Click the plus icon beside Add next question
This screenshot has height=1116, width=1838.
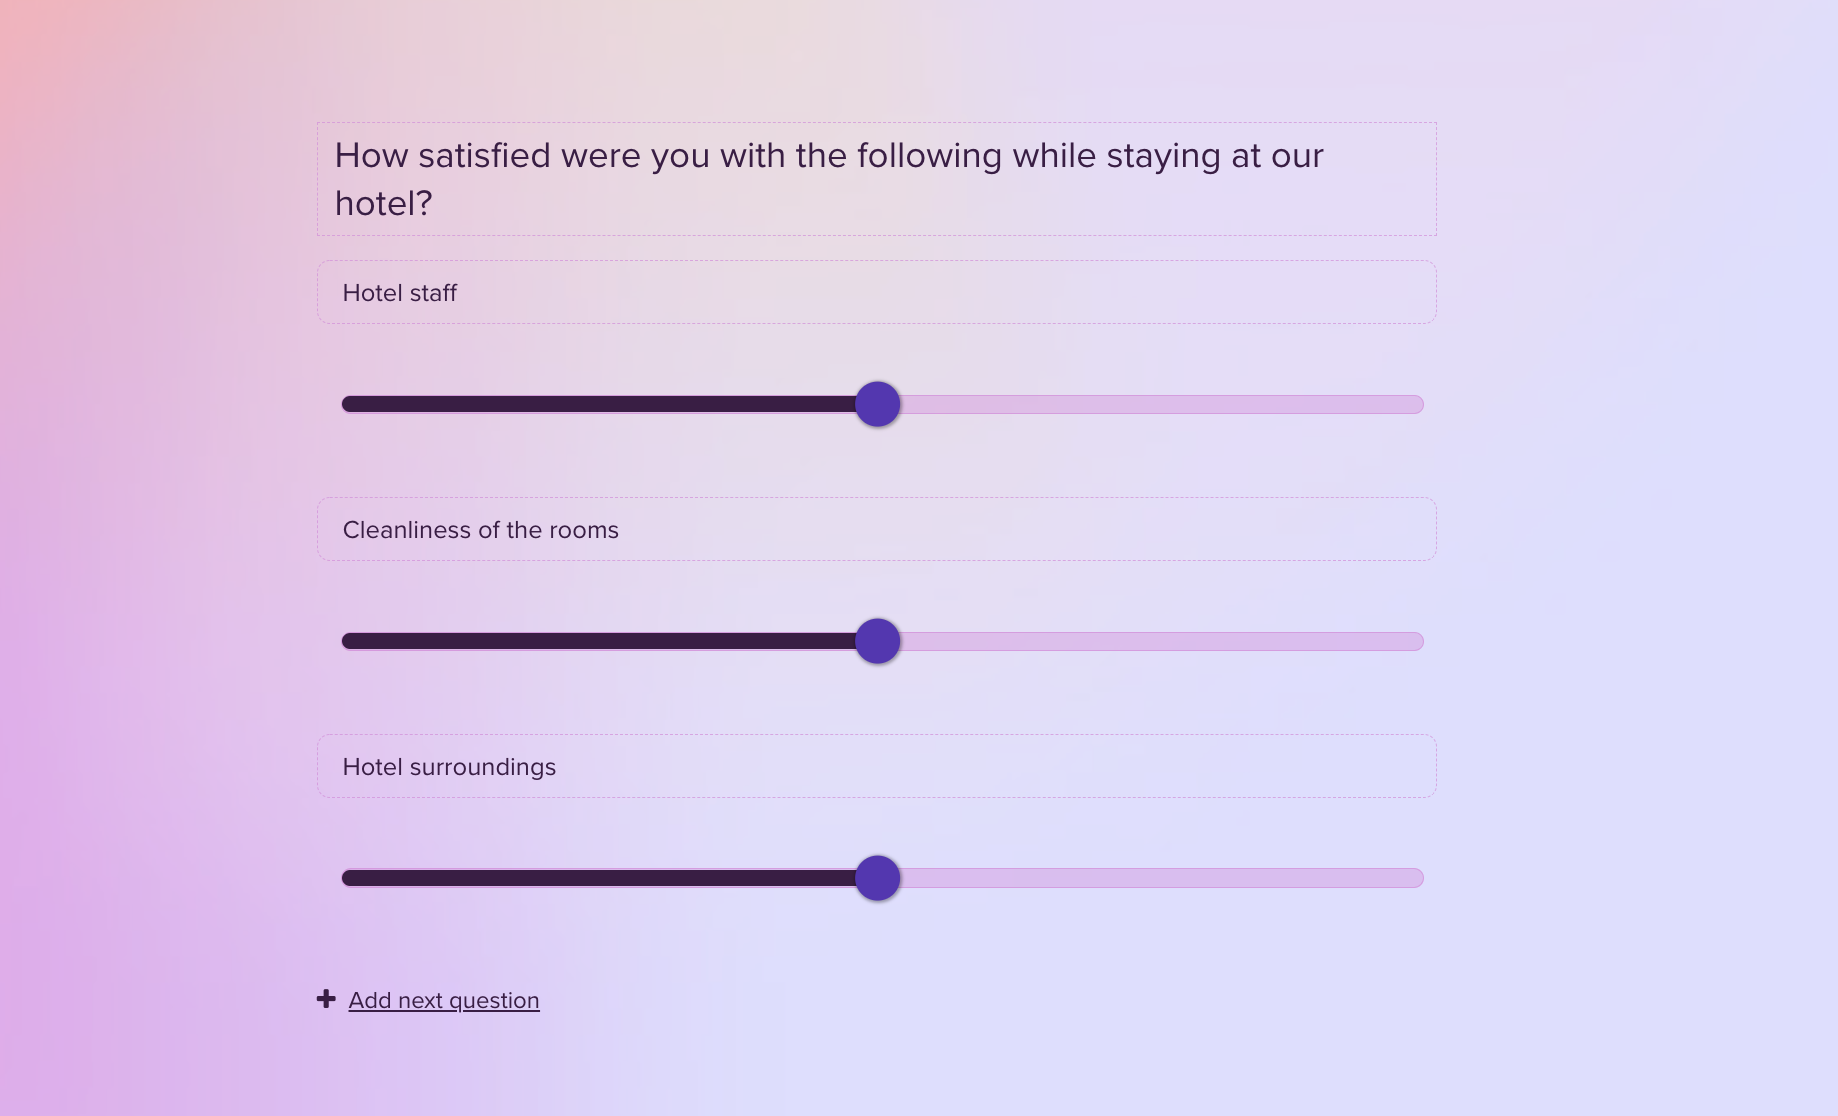tap(326, 999)
